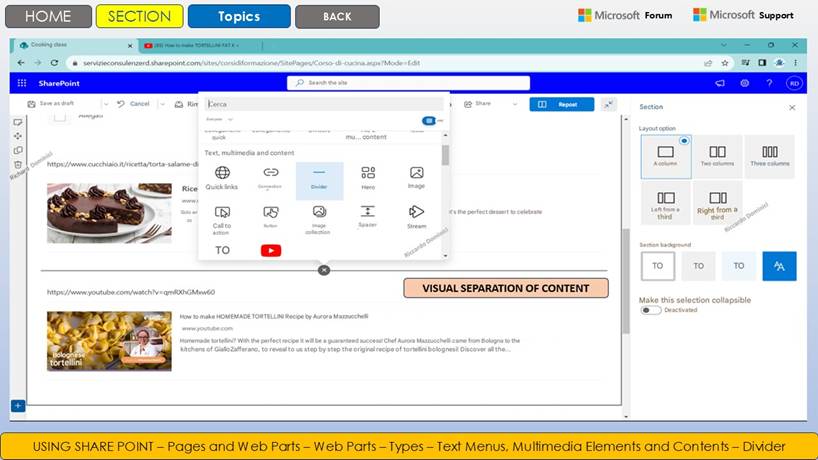Insert the Spacer web part
The image size is (818, 460).
pyautogui.click(x=367, y=216)
